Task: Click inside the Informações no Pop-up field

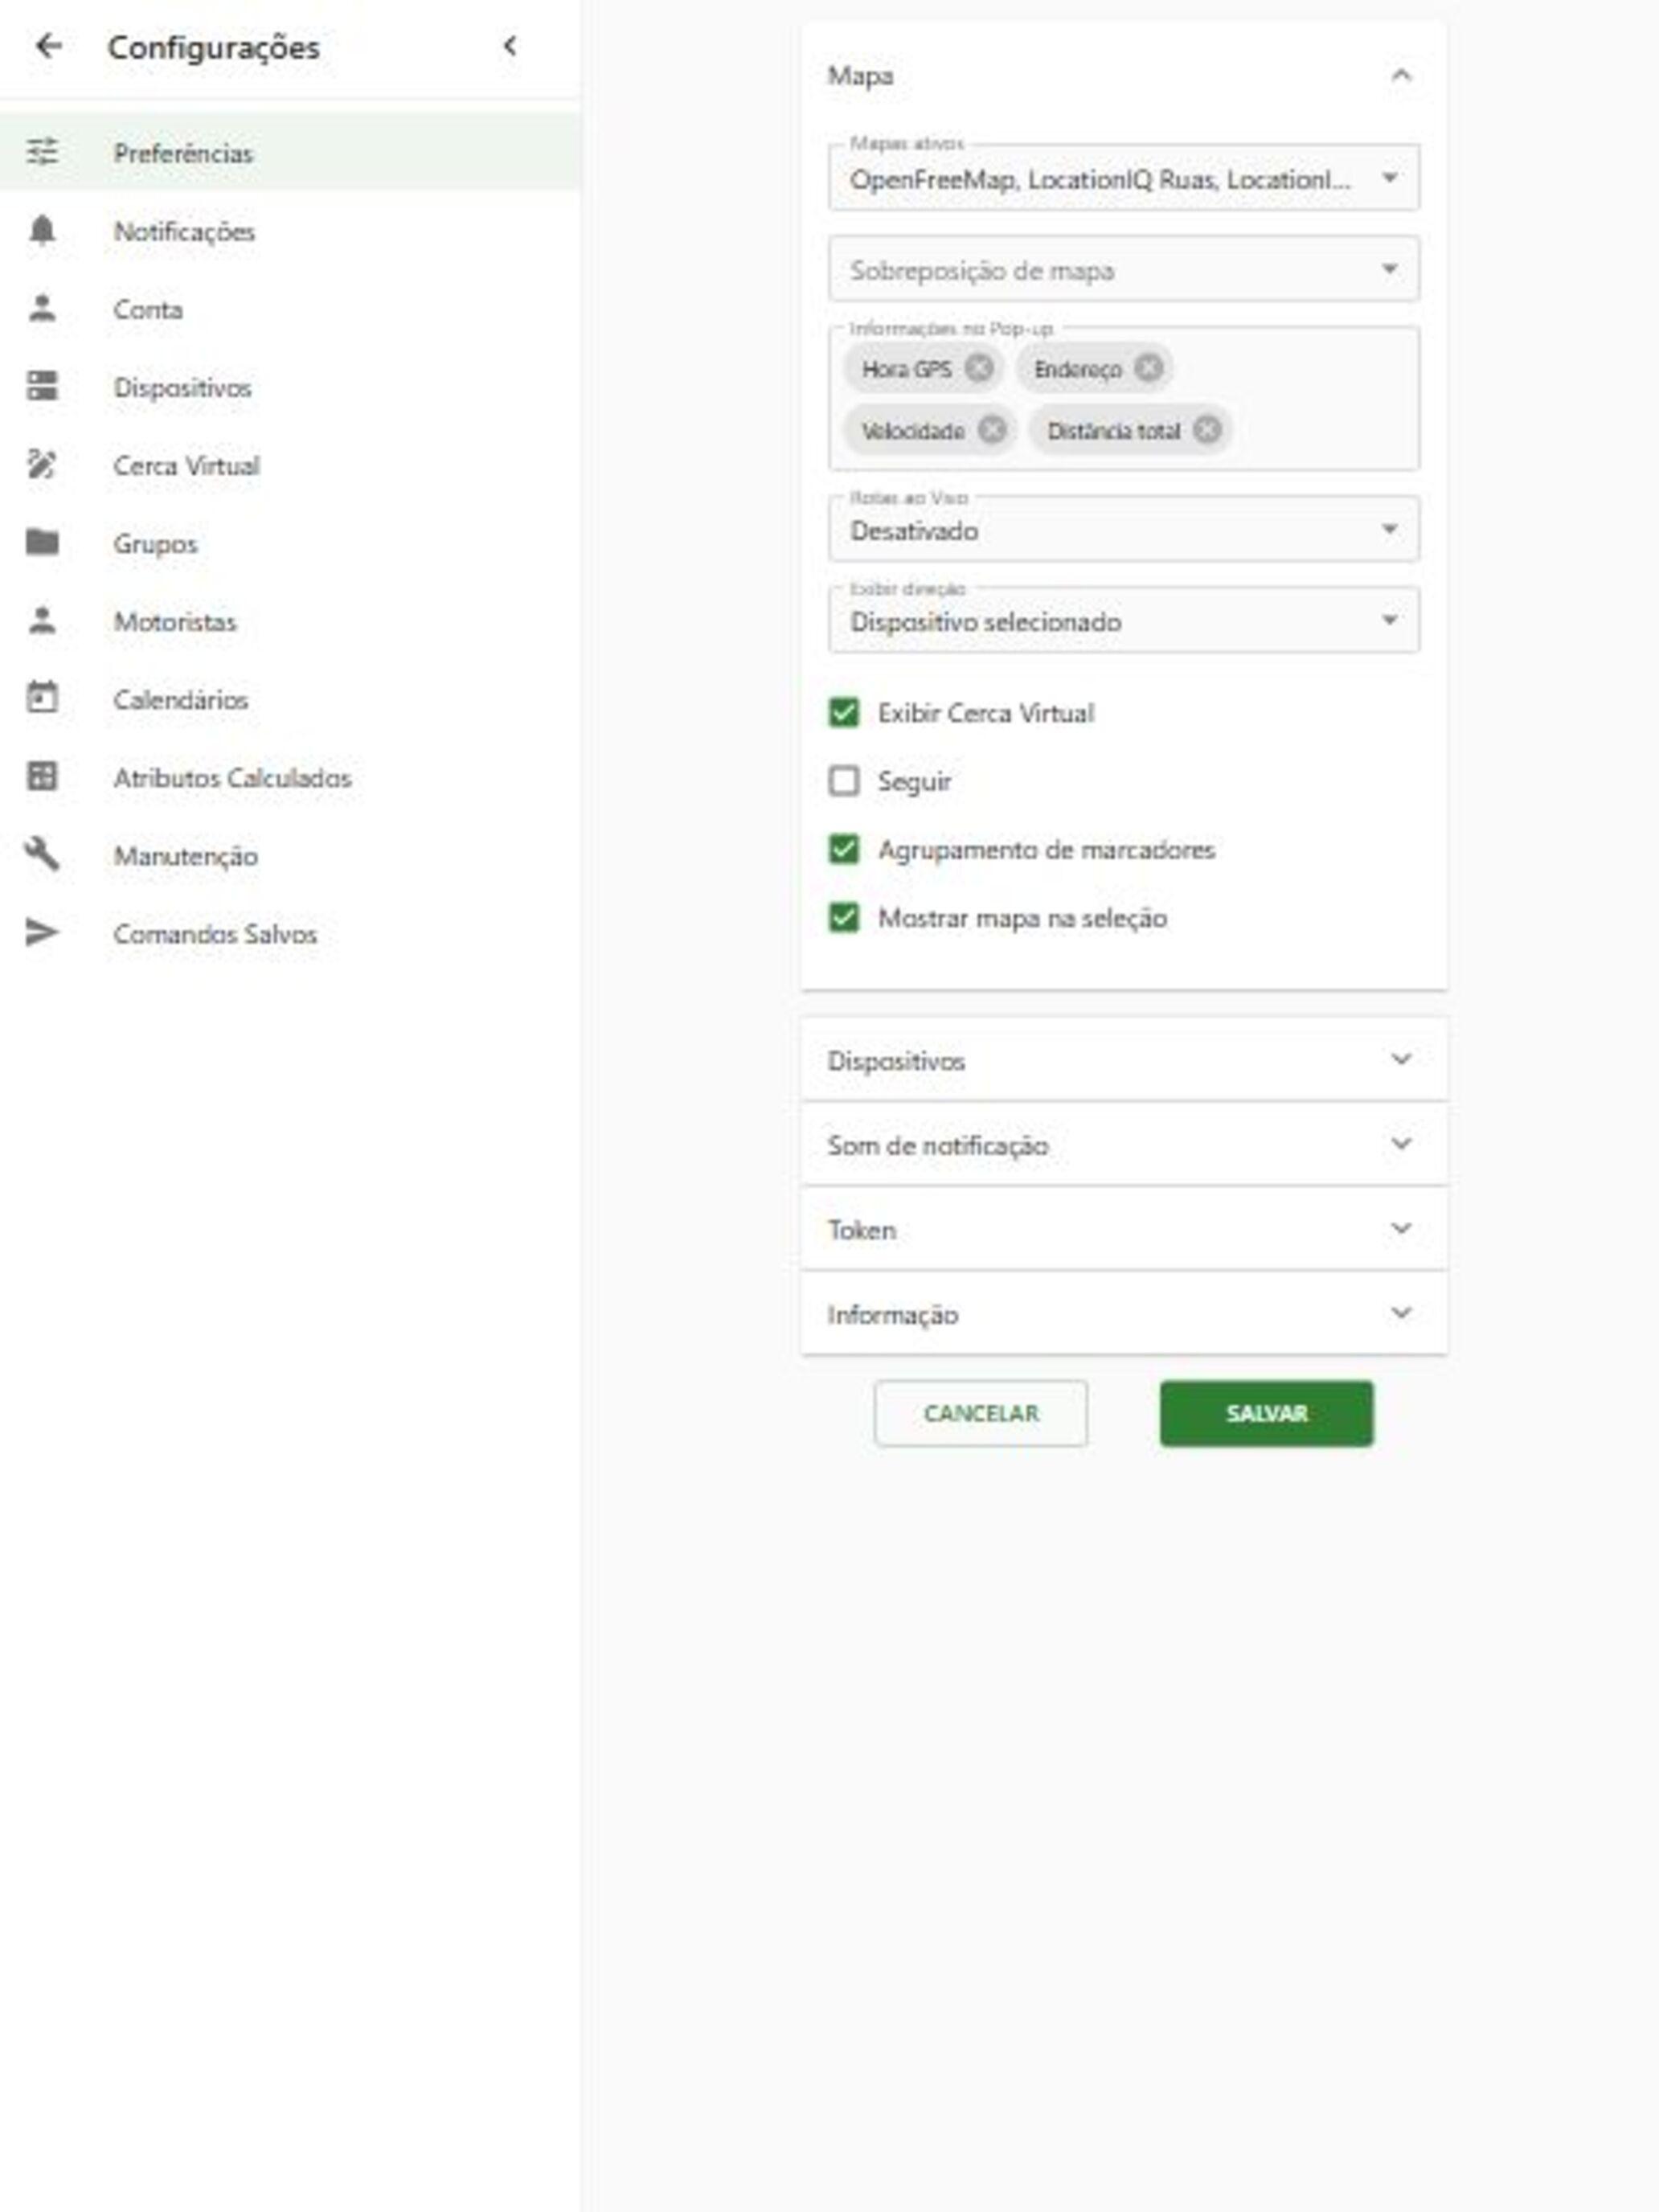Action: (x=1123, y=399)
